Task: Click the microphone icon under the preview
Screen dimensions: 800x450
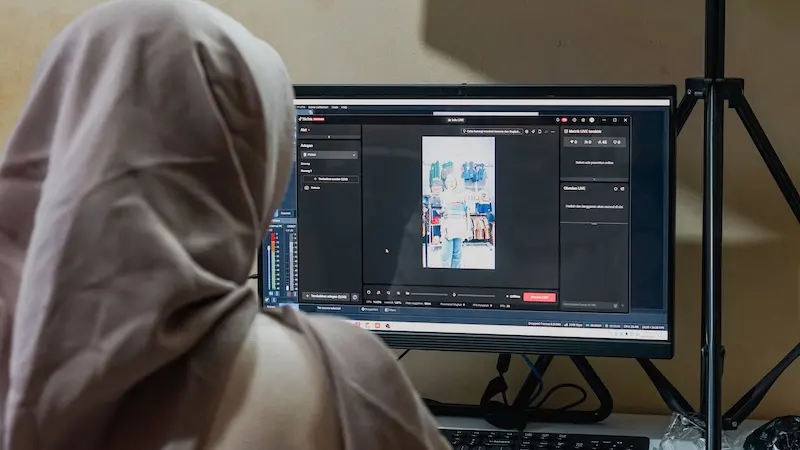Action: (x=454, y=294)
